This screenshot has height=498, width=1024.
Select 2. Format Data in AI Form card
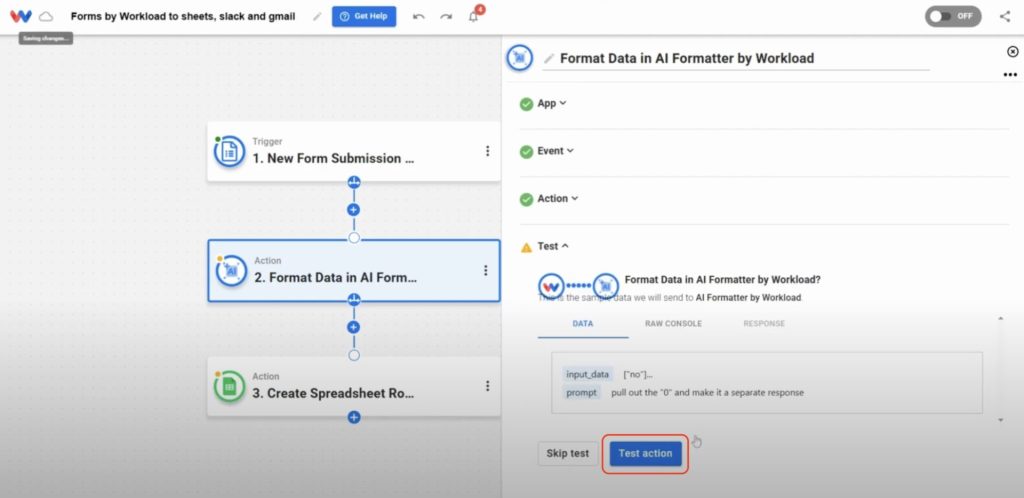click(354, 270)
